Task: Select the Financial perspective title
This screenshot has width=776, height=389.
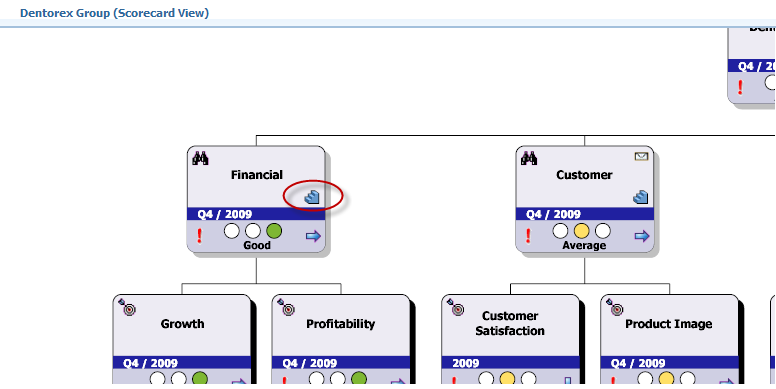Action: (x=257, y=175)
